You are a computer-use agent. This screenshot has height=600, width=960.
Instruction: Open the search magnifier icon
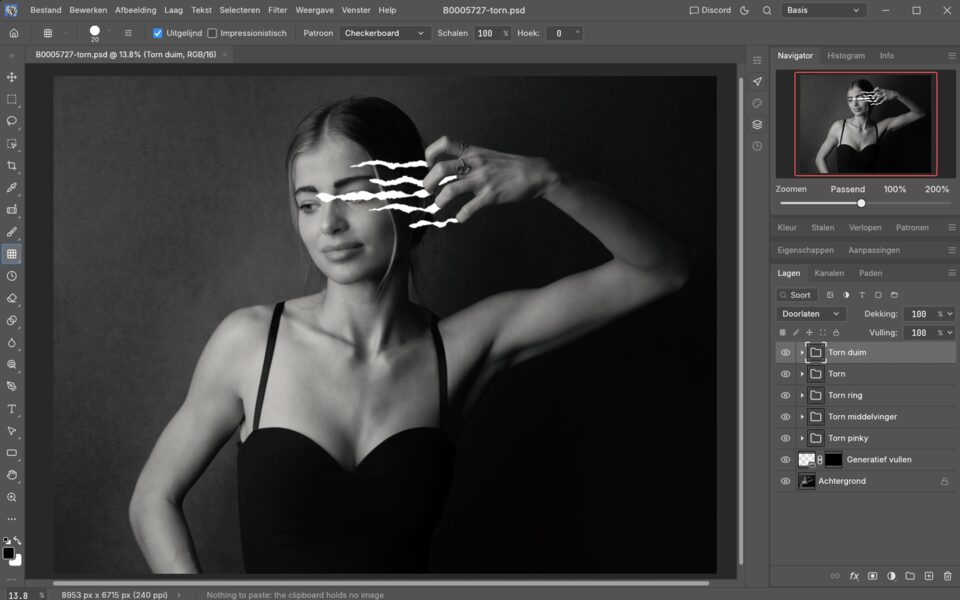point(767,10)
